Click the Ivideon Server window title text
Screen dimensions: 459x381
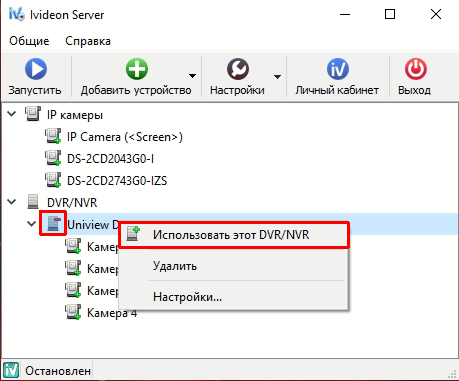tap(67, 15)
